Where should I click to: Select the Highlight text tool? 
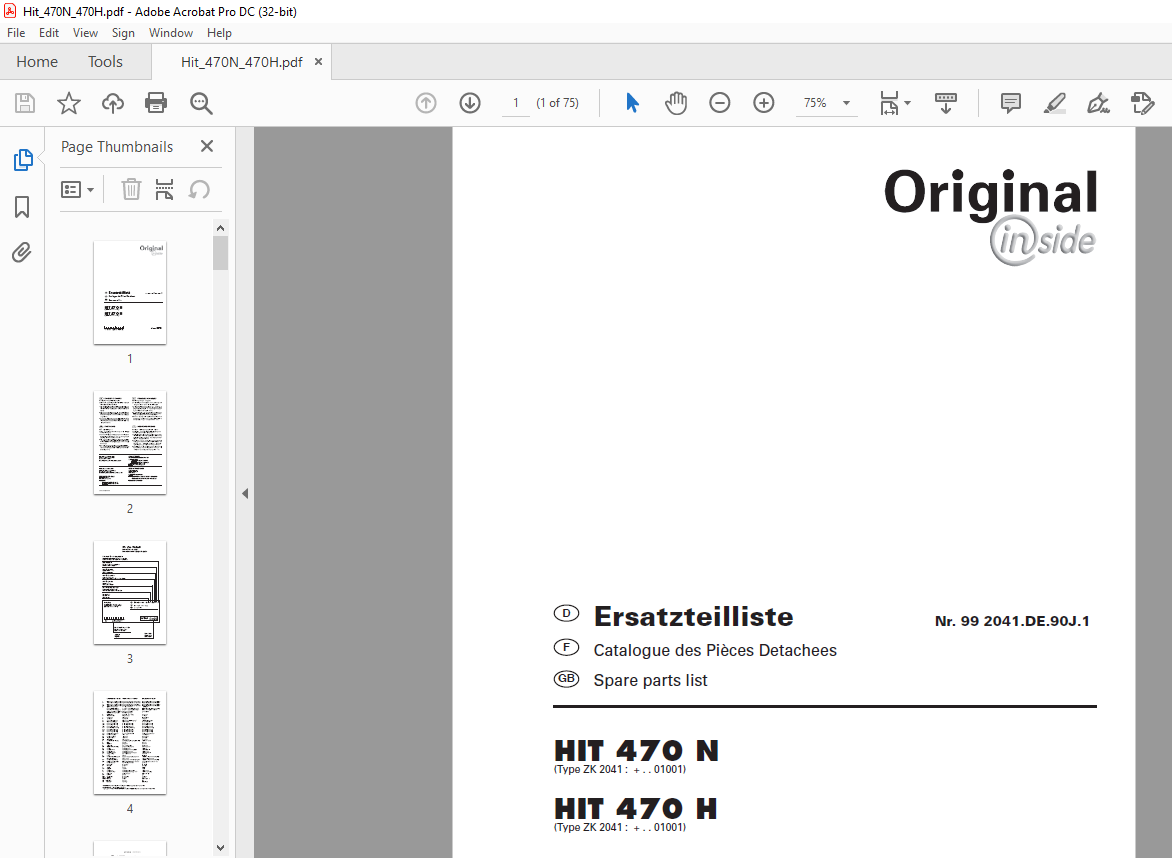tap(1055, 103)
